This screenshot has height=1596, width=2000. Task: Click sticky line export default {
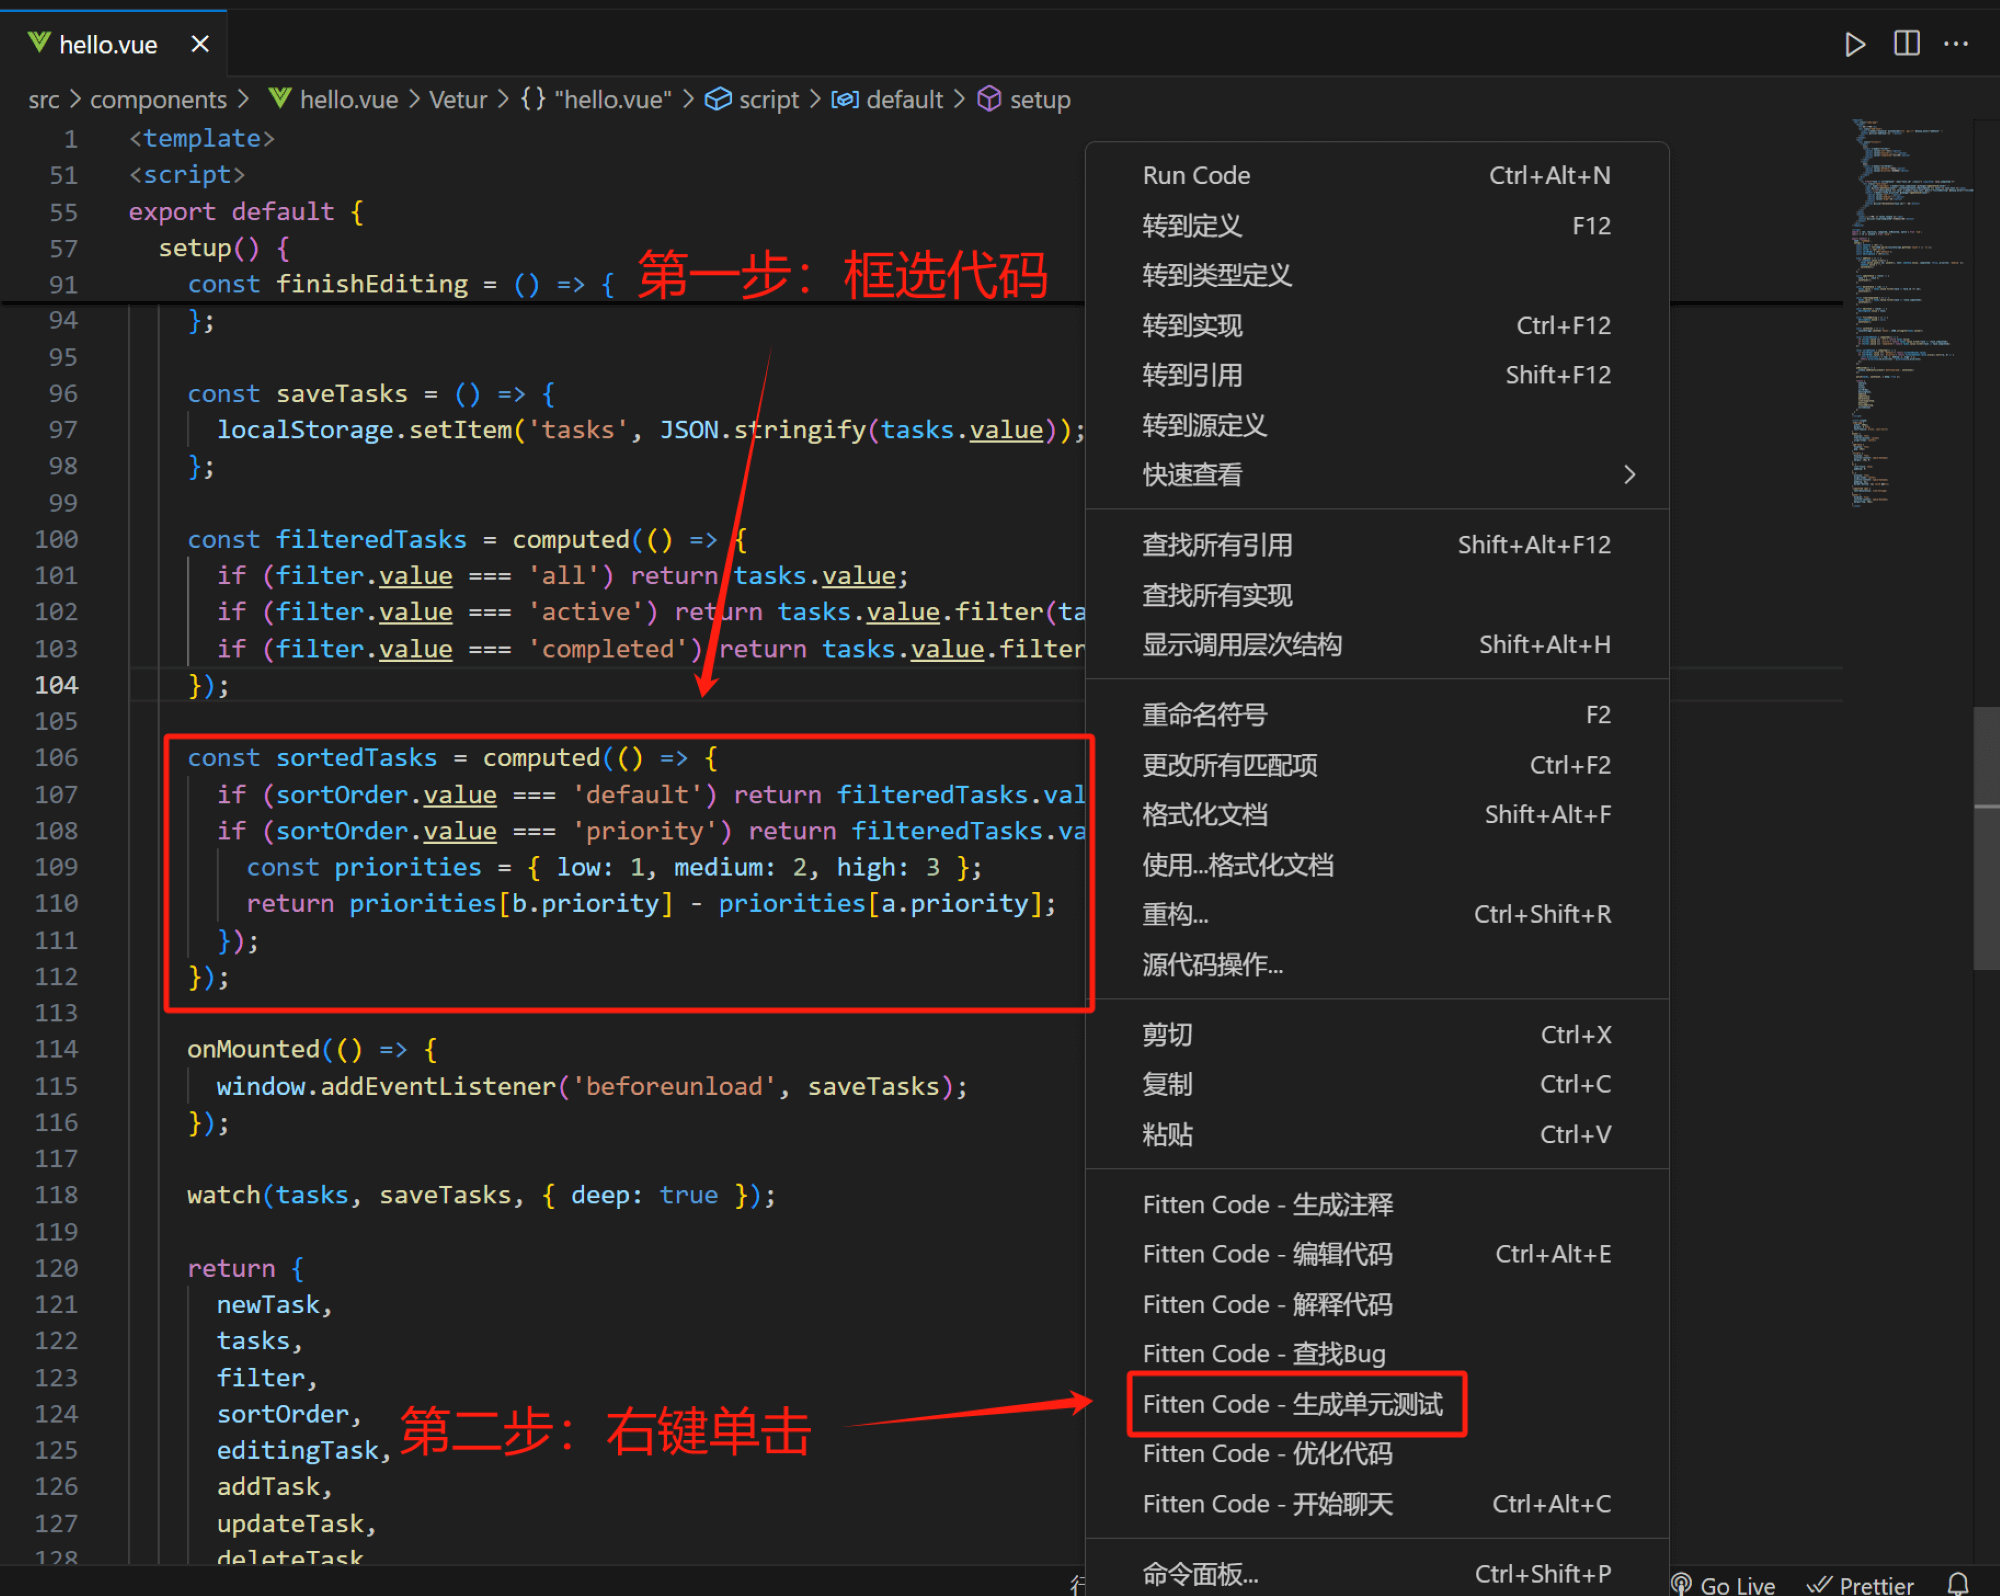246,212
